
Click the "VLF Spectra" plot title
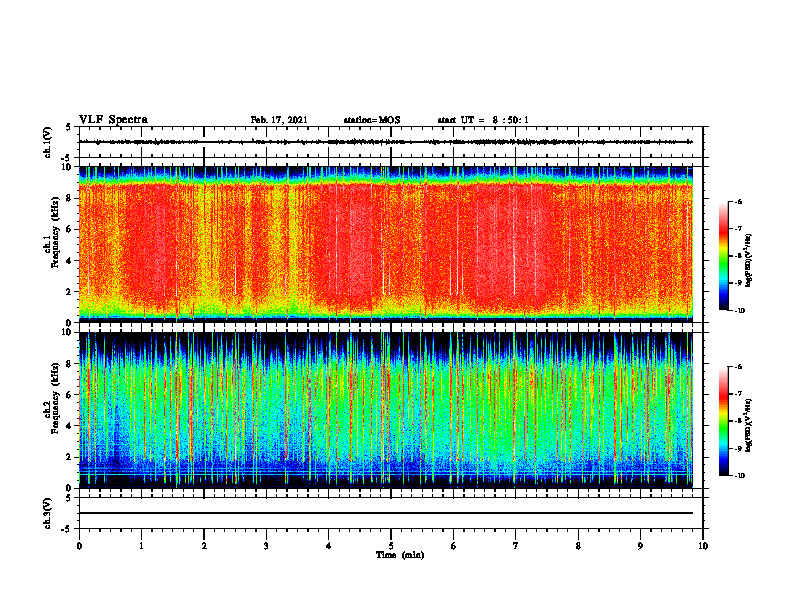[113, 120]
